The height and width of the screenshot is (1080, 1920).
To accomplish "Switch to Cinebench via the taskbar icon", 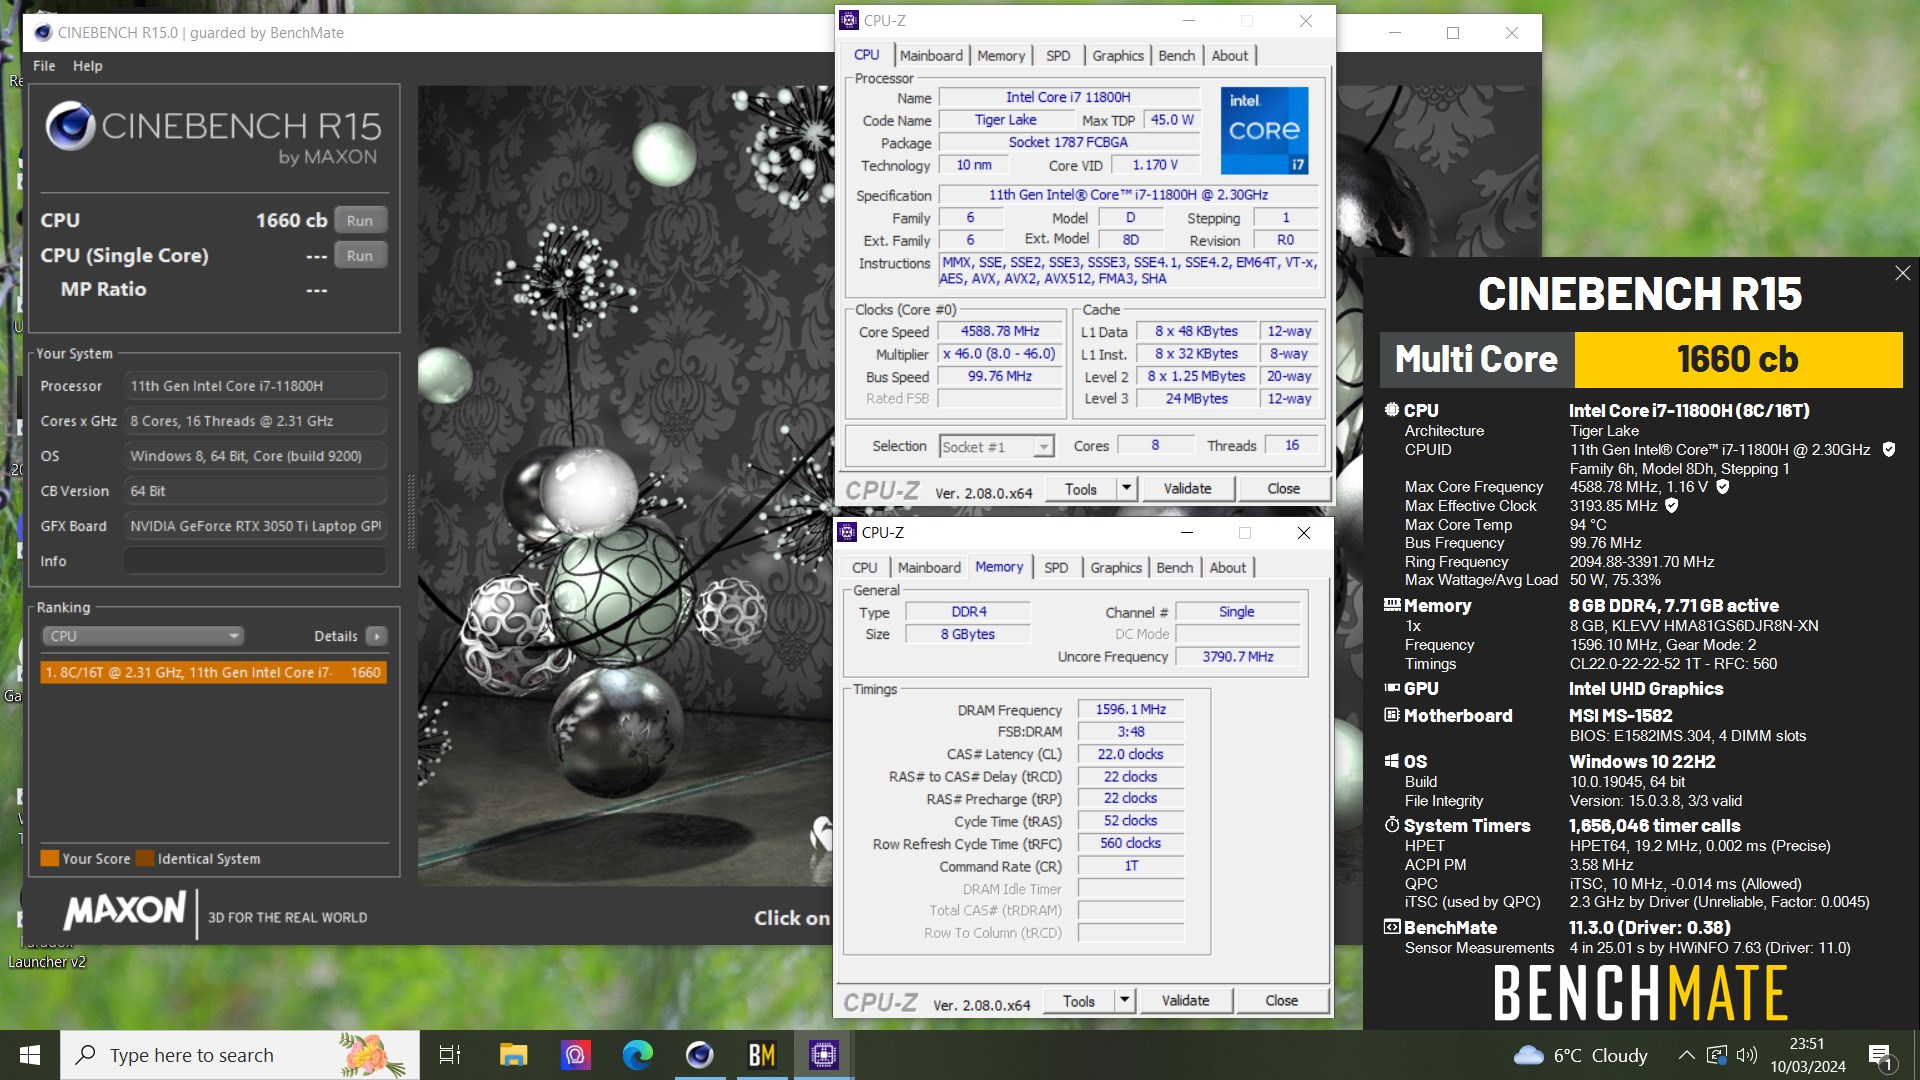I will 700,1055.
